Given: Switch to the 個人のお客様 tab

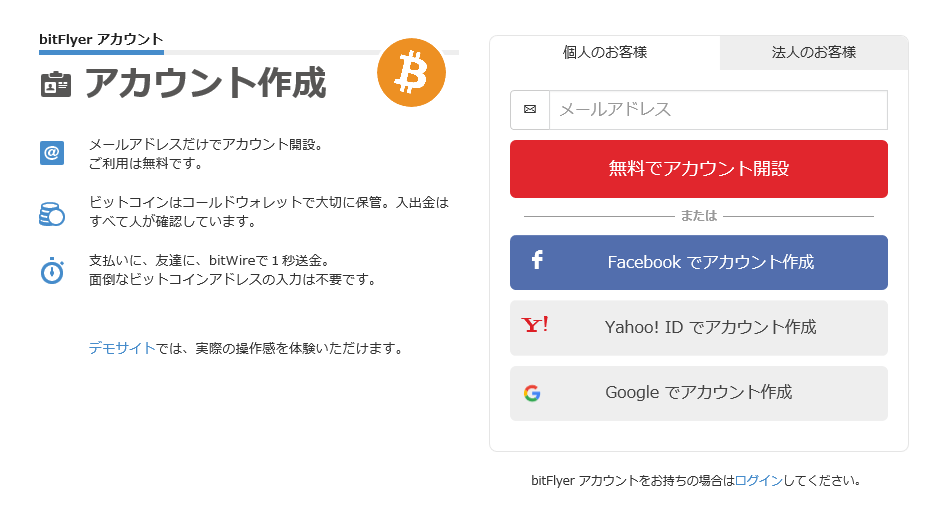Looking at the screenshot, I should [x=605, y=53].
